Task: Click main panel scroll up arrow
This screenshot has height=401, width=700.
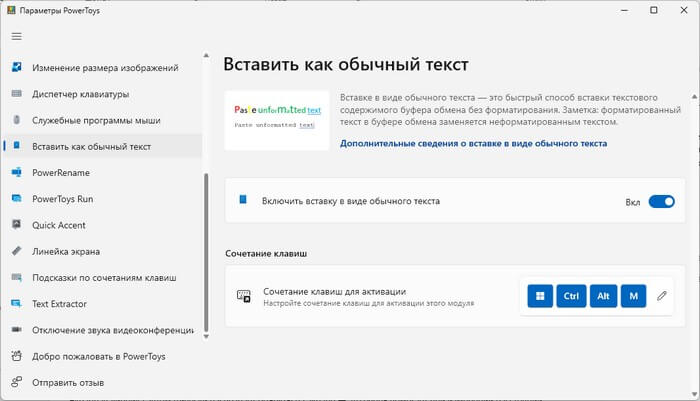Action: point(694,96)
